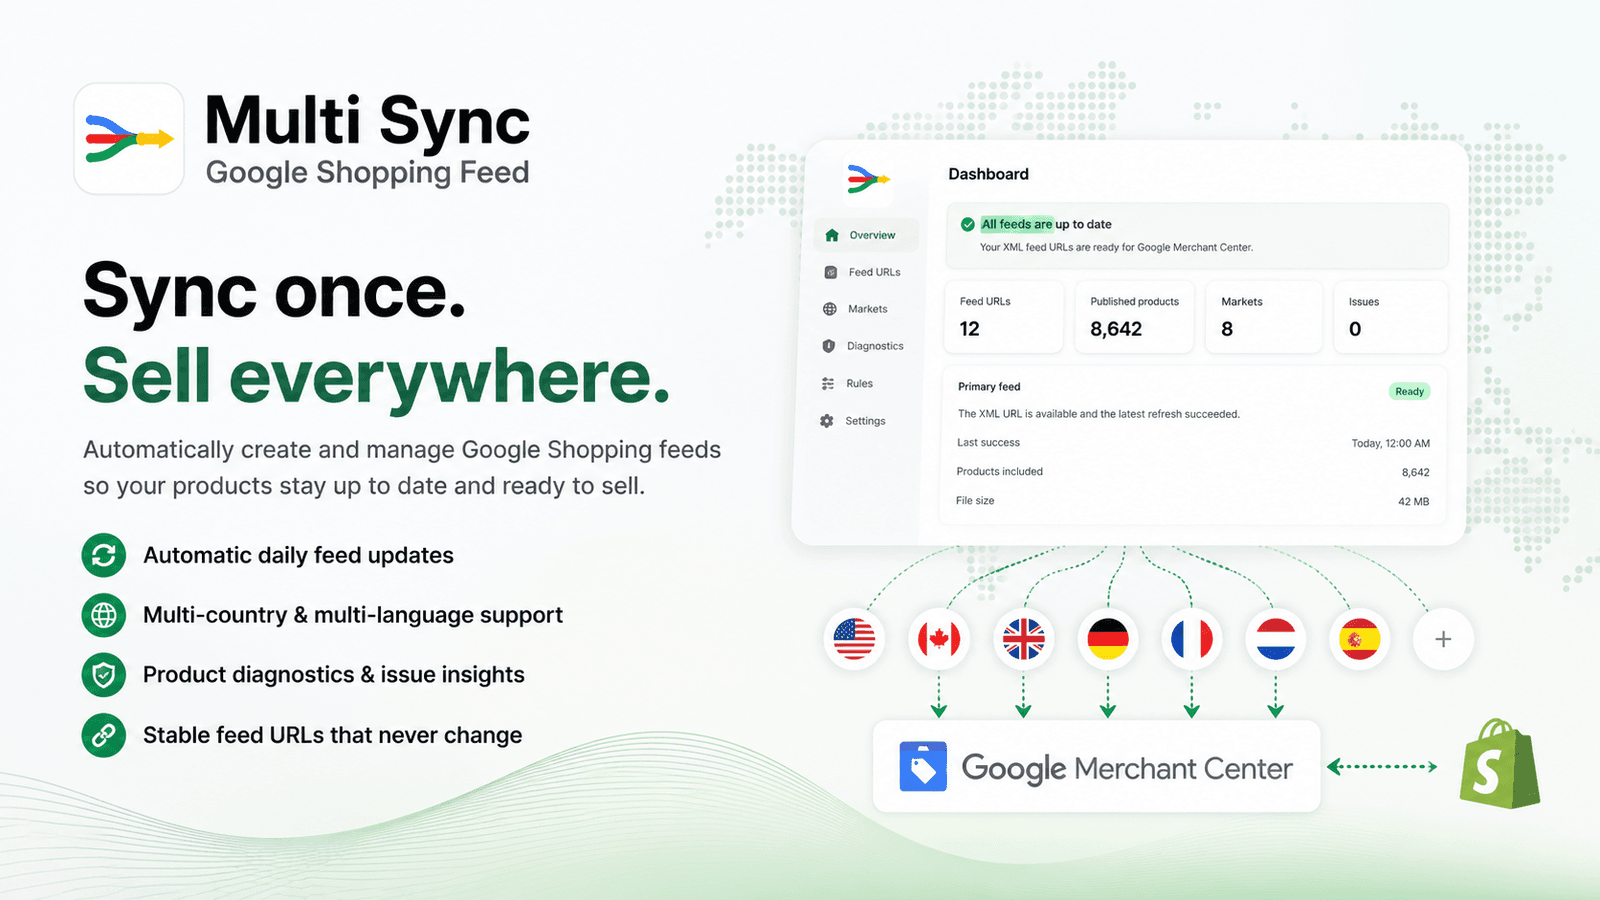Click the Overview home icon
This screenshot has height=900, width=1600.
832,235
